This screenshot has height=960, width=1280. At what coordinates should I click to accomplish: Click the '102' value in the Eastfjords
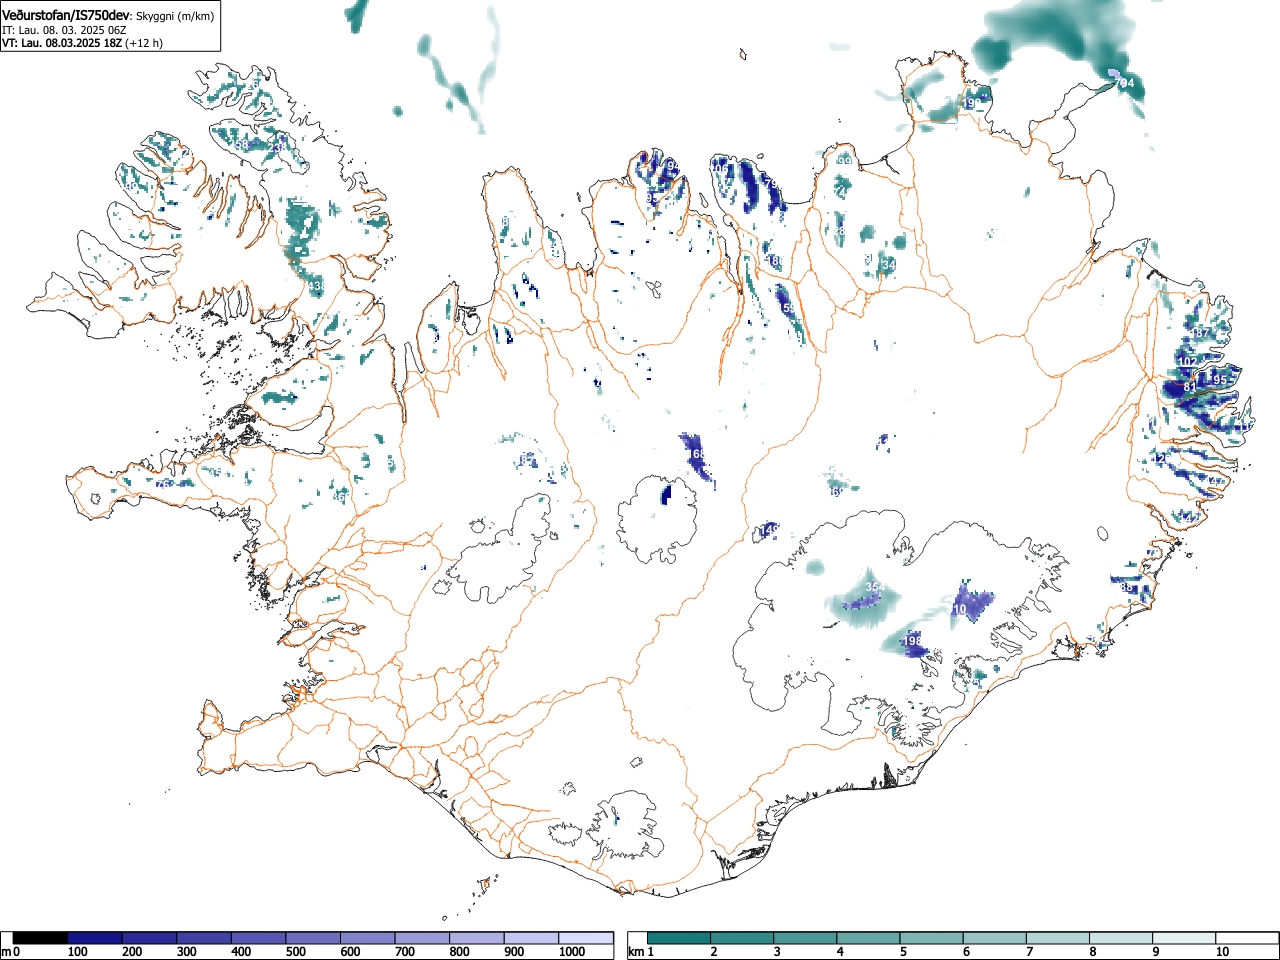1188,361
